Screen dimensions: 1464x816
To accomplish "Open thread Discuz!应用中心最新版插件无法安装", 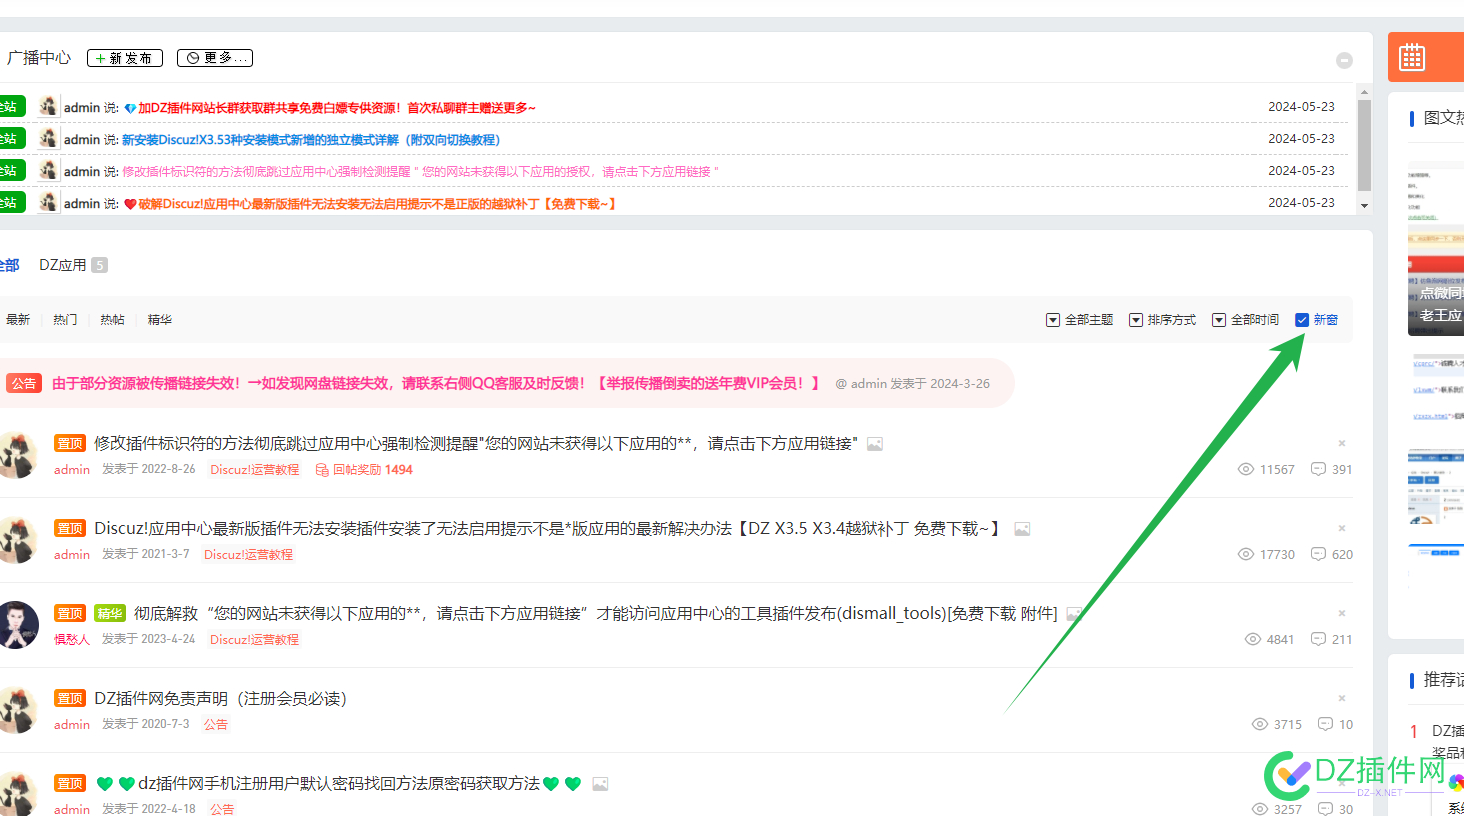I will [548, 528].
